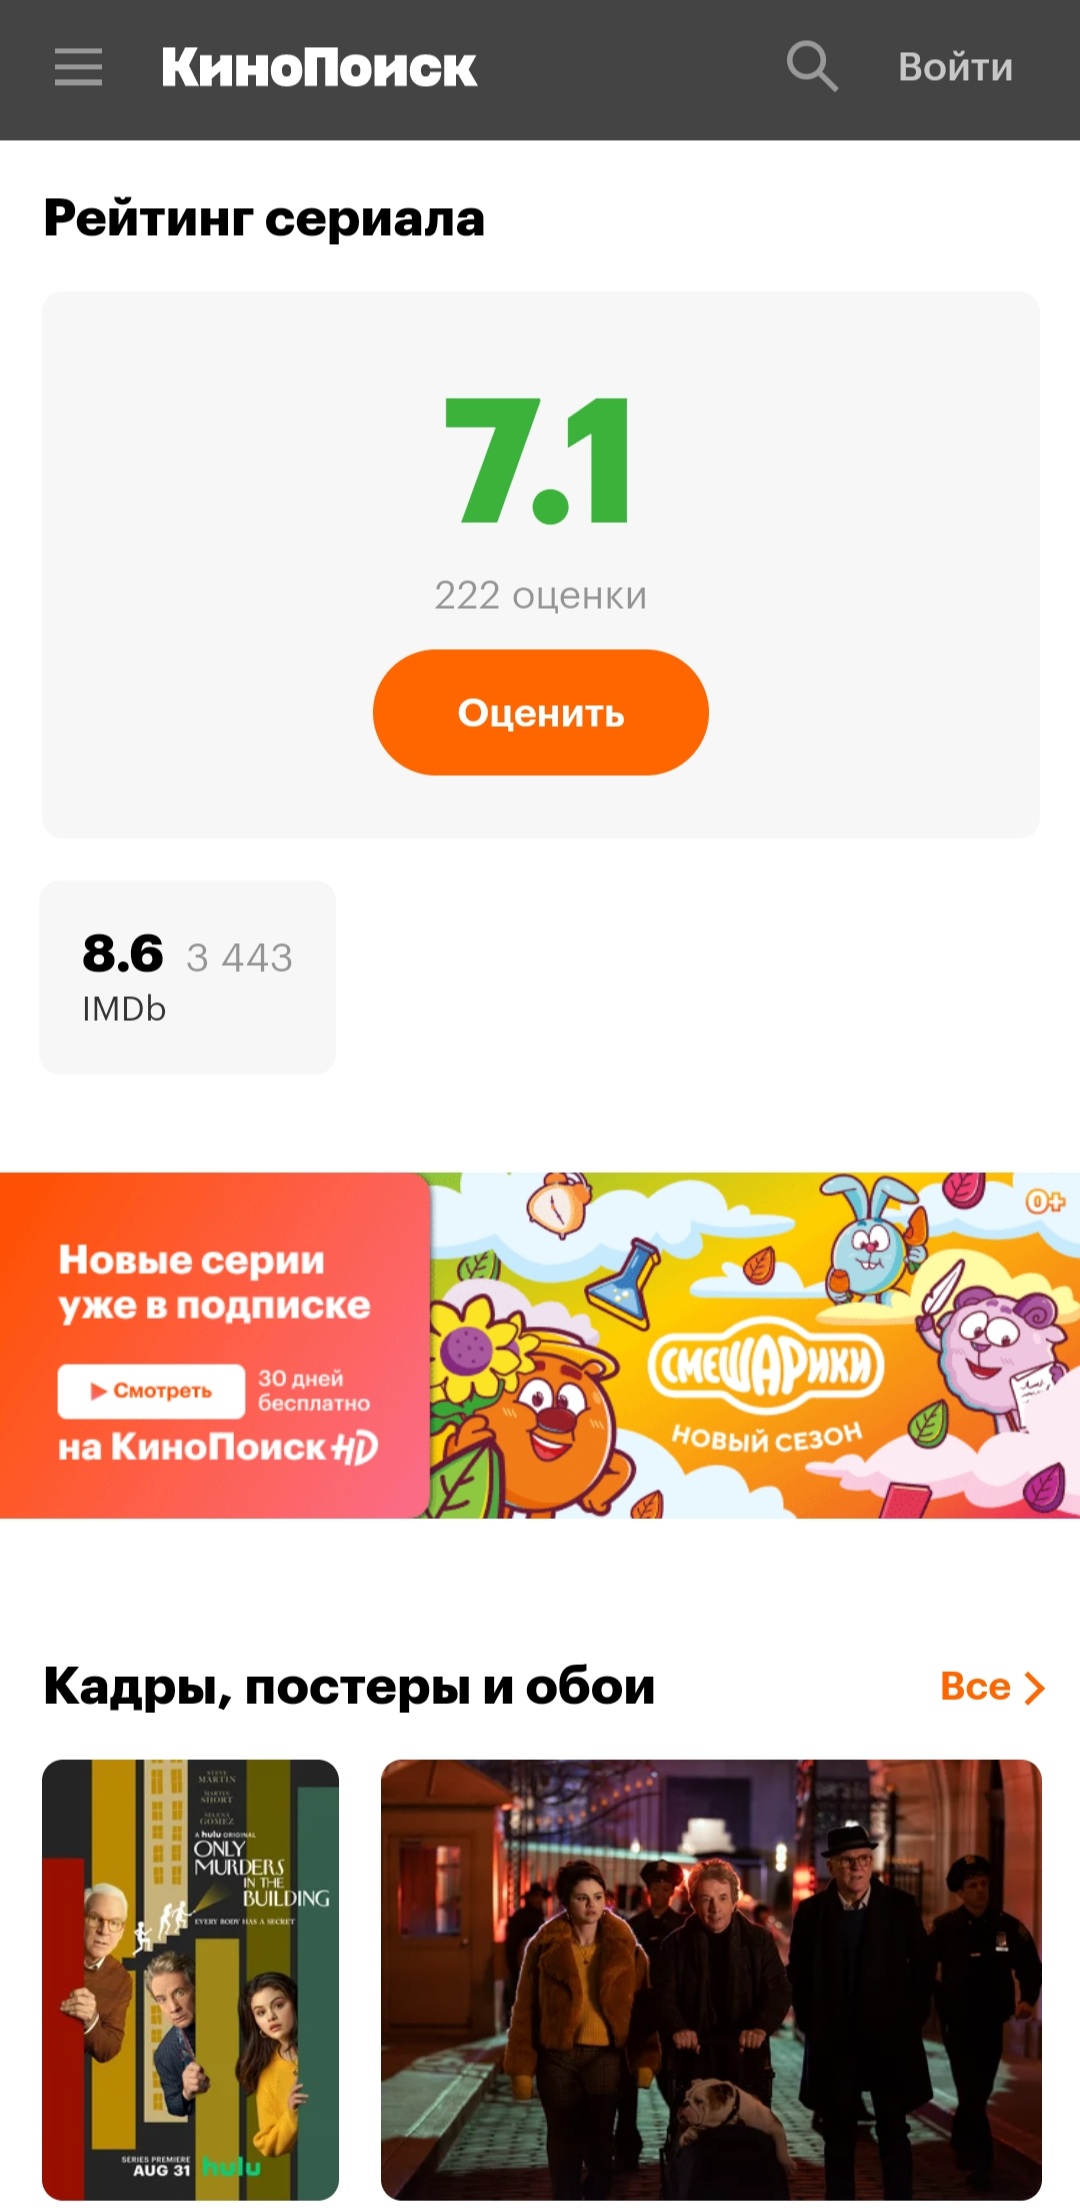Open the IMDb 8.6 rating card
1080x2208 pixels.
click(x=187, y=977)
